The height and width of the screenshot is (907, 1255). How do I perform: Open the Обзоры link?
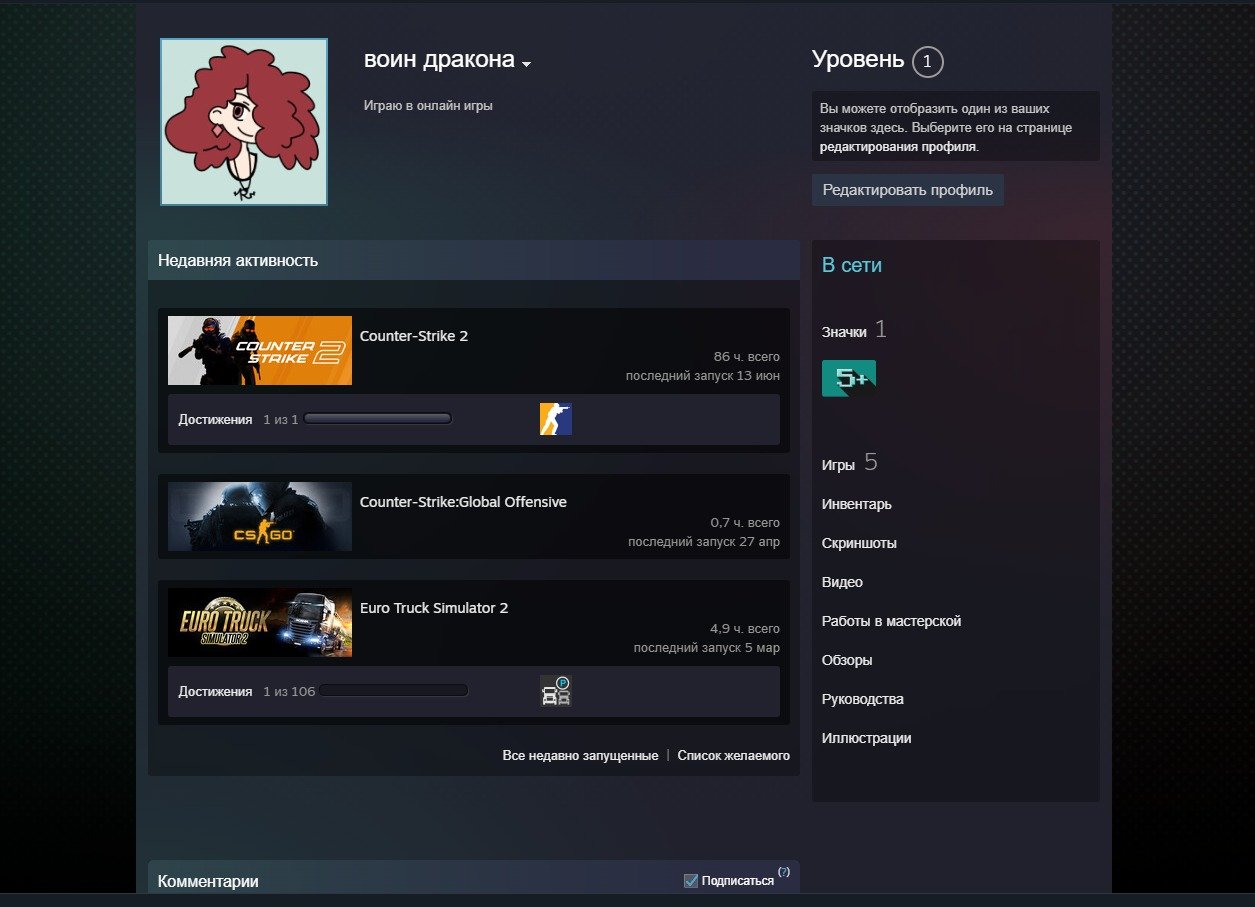pos(847,660)
